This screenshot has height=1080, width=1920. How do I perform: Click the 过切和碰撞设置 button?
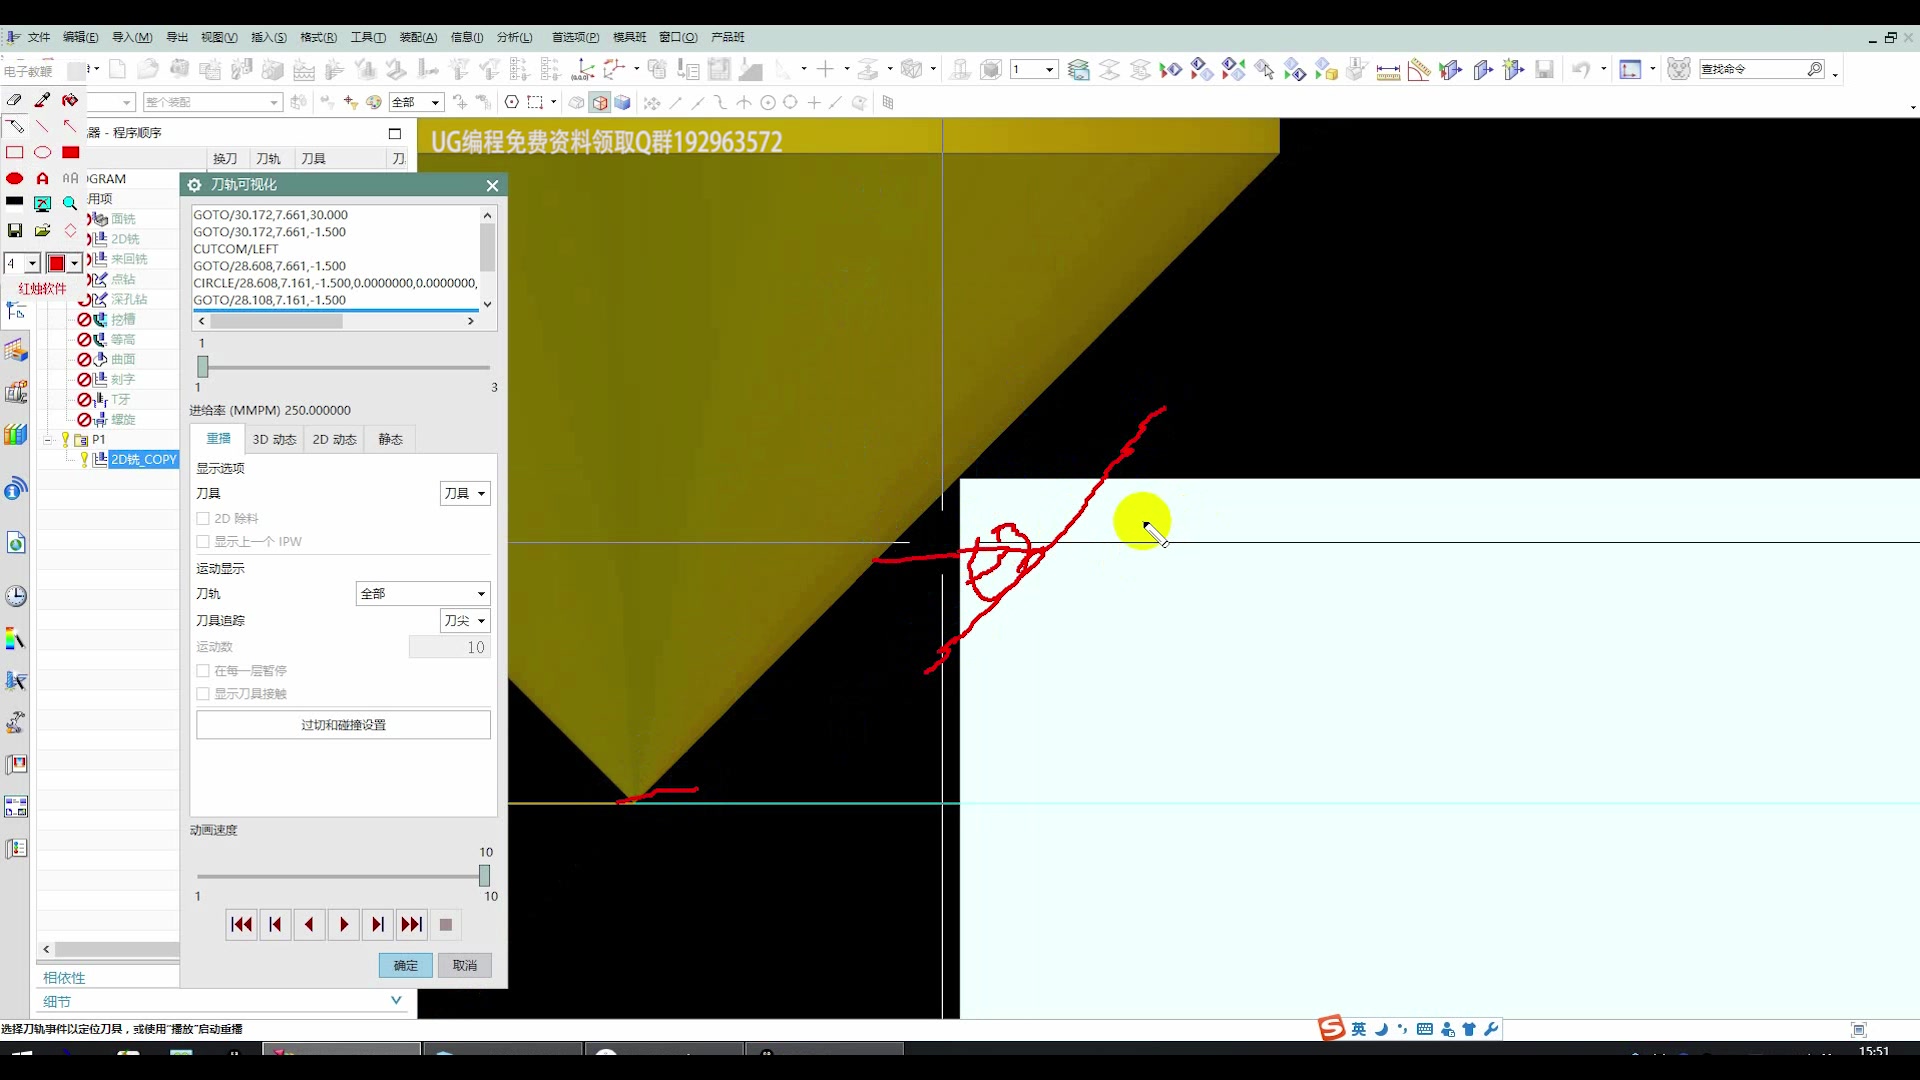tap(343, 725)
